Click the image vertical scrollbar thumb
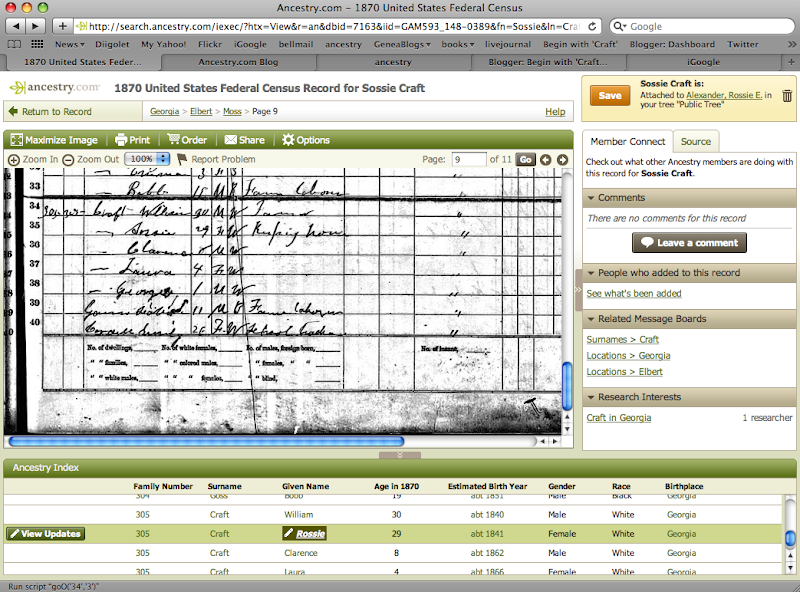800x592 pixels. (x=567, y=386)
